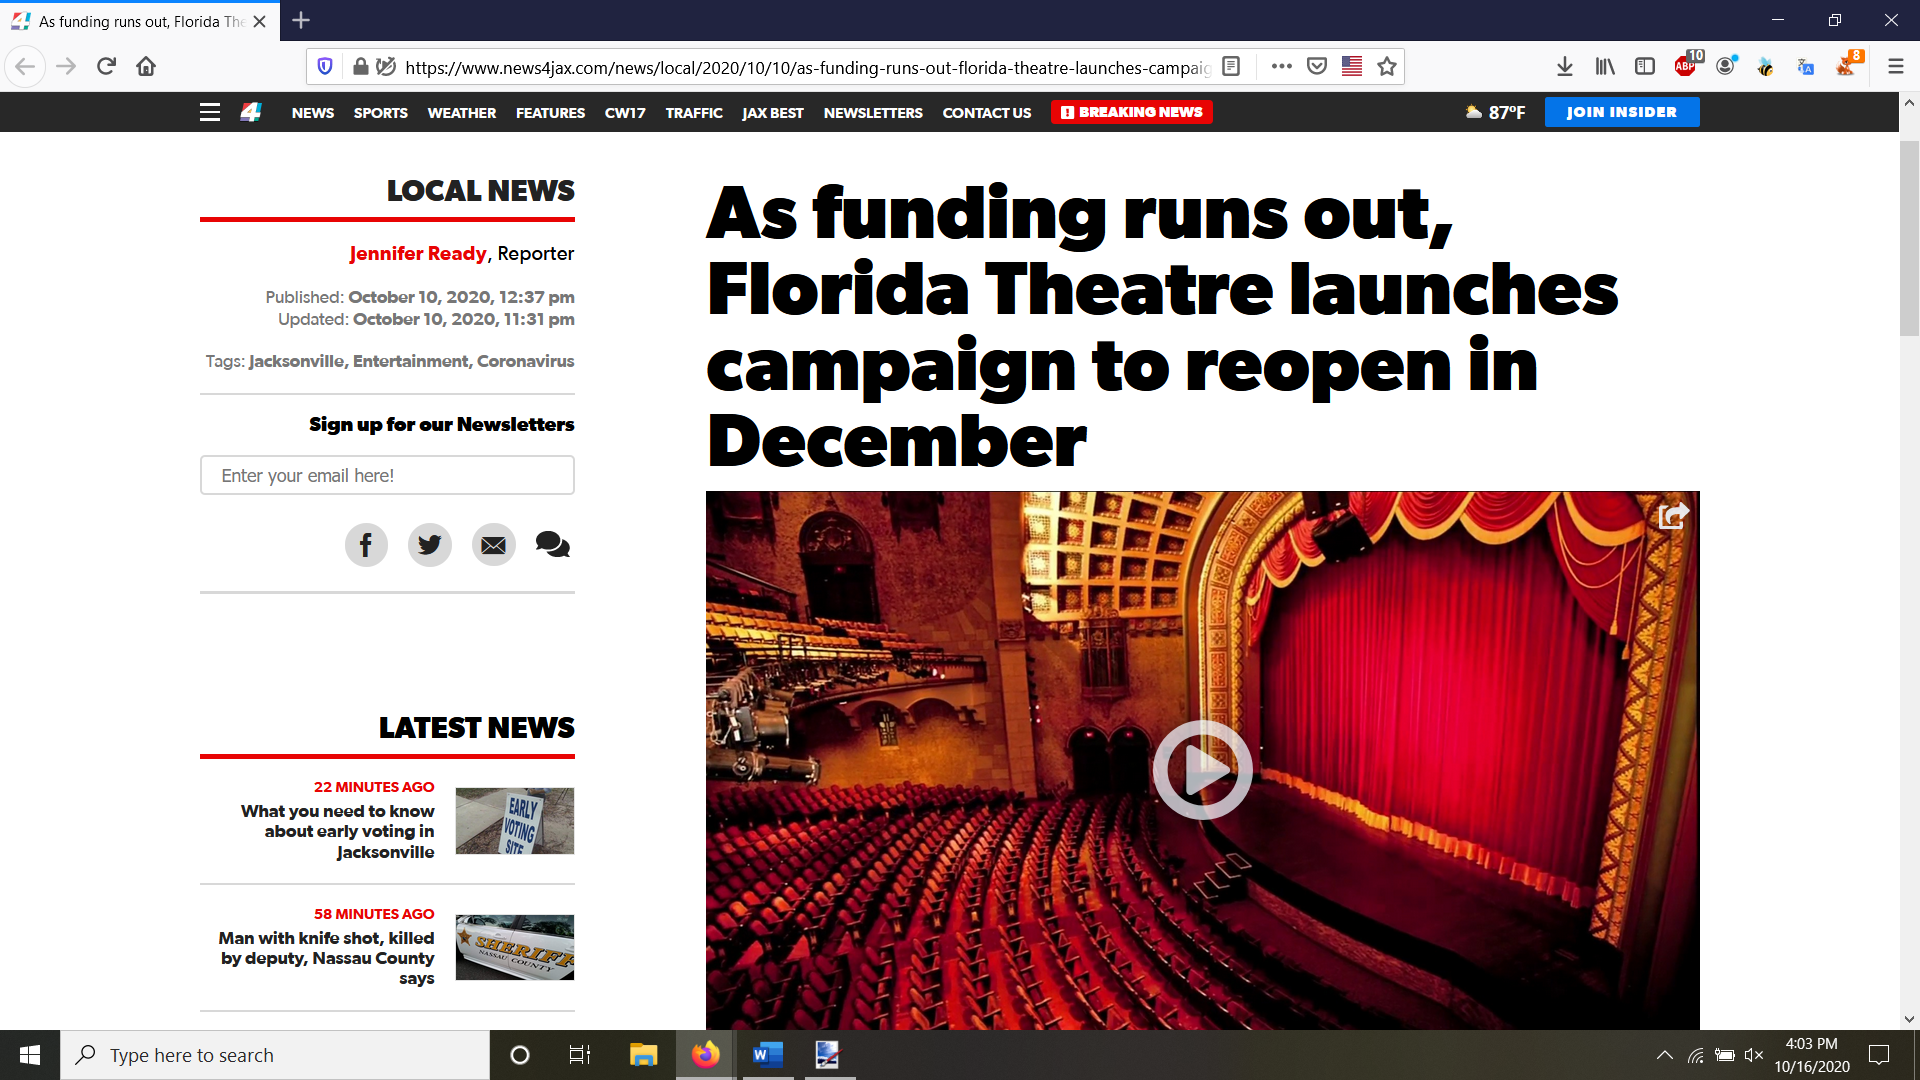The height and width of the screenshot is (1080, 1920).
Task: Save page to Pocket icon
Action: (1317, 67)
